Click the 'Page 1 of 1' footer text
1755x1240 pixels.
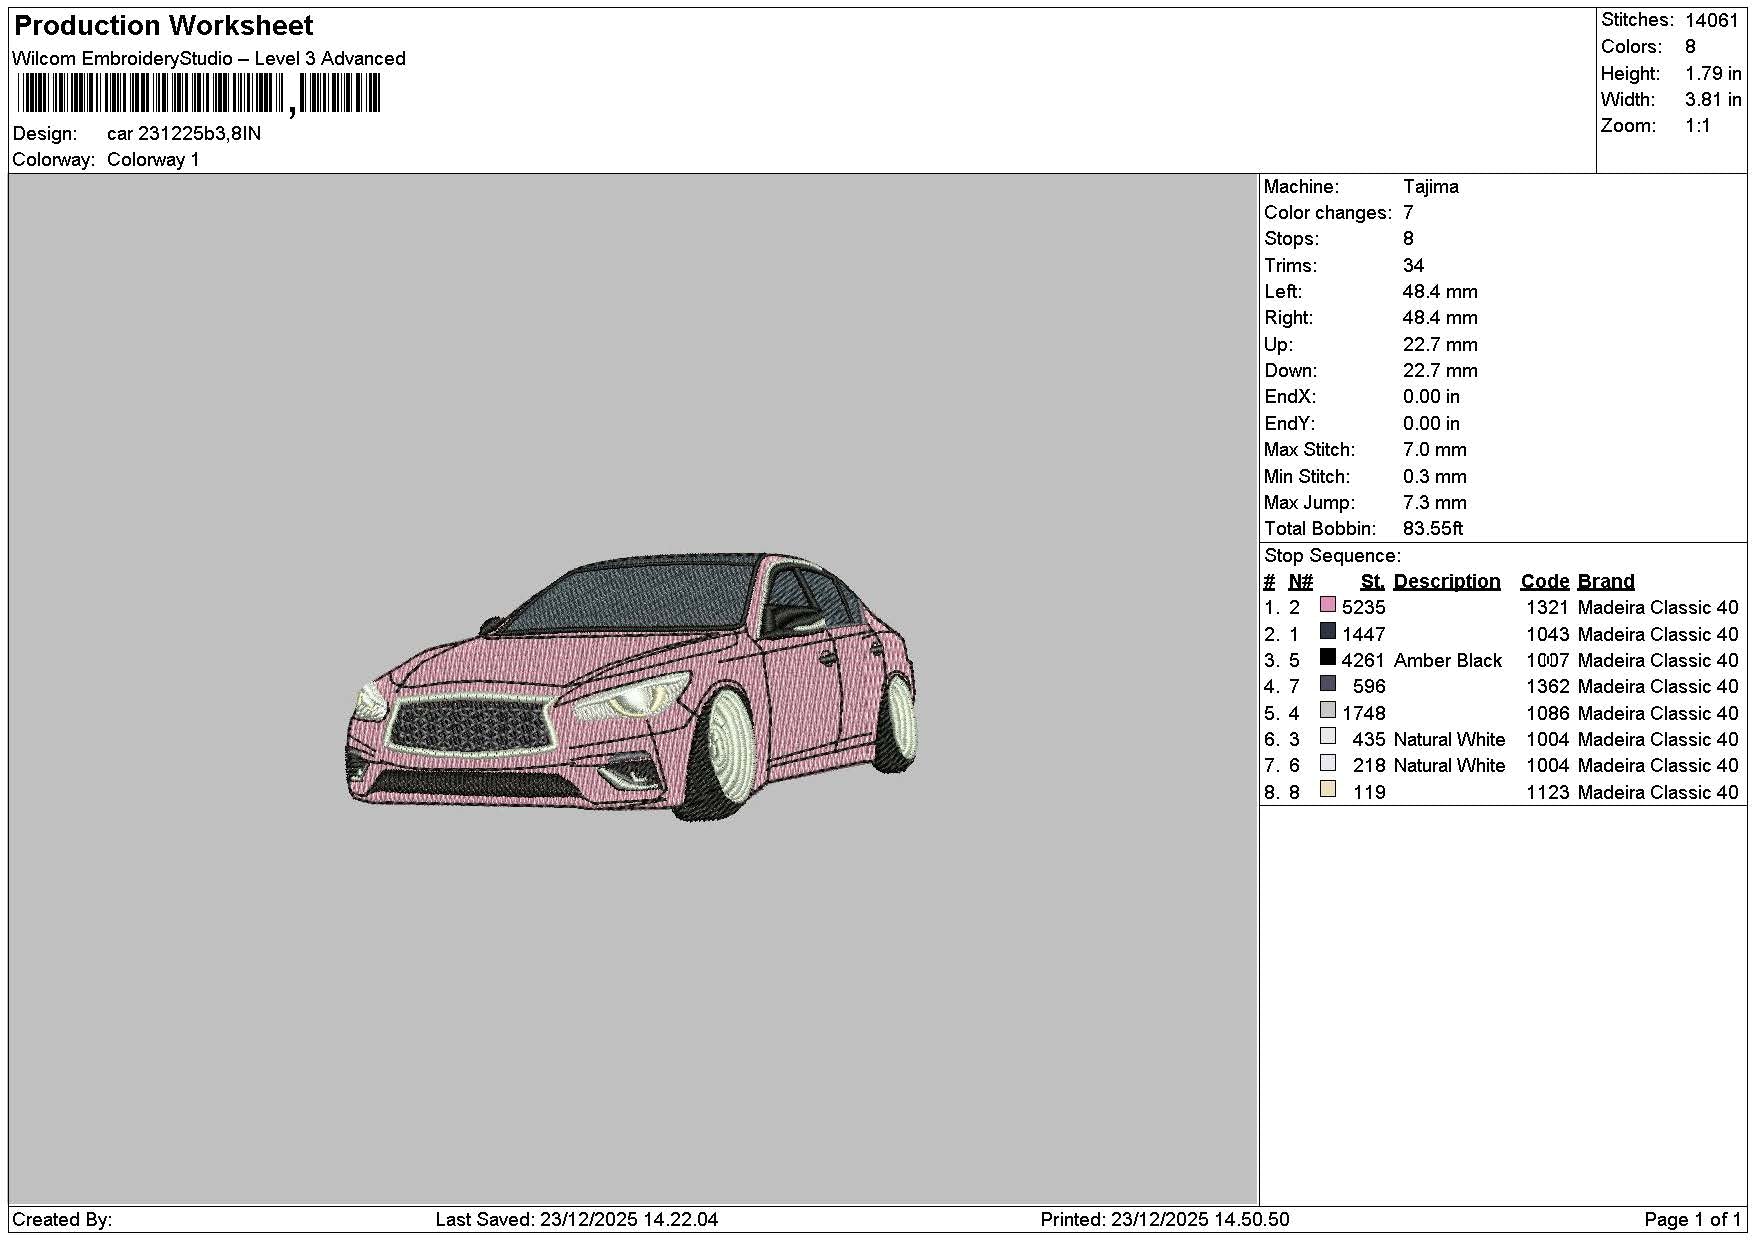tap(1692, 1220)
